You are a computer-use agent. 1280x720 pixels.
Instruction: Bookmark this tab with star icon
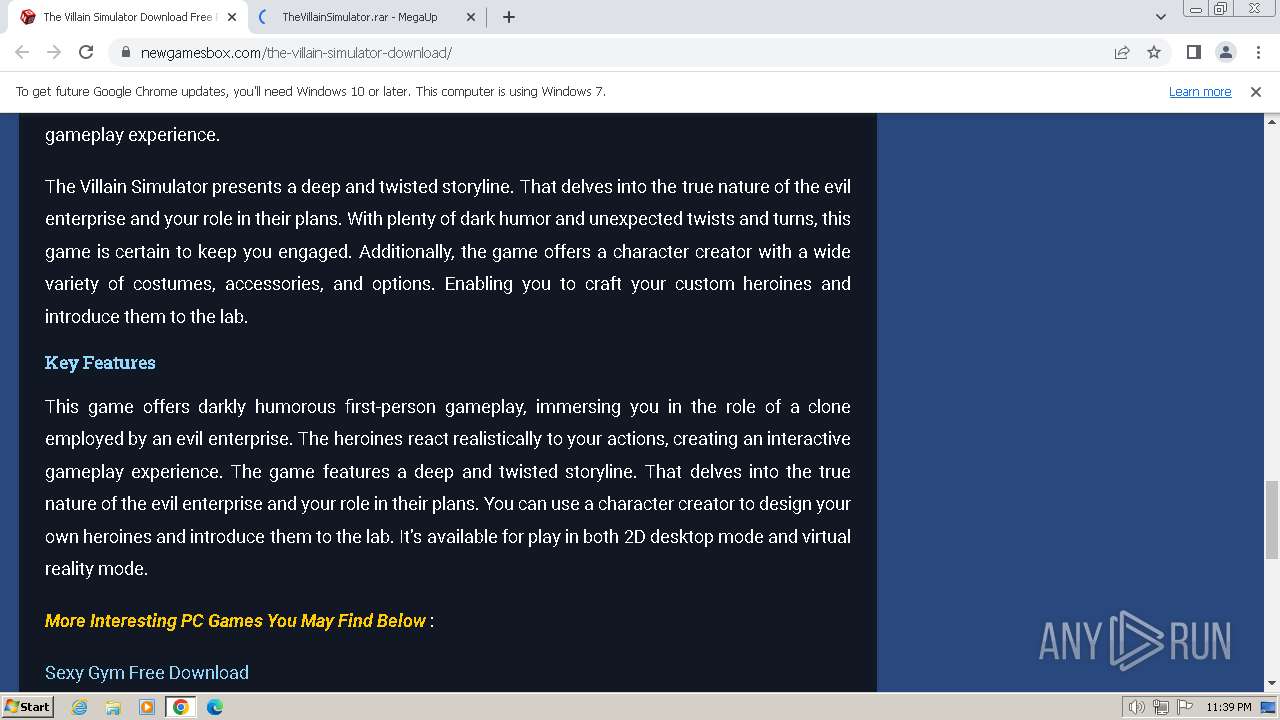(1154, 52)
